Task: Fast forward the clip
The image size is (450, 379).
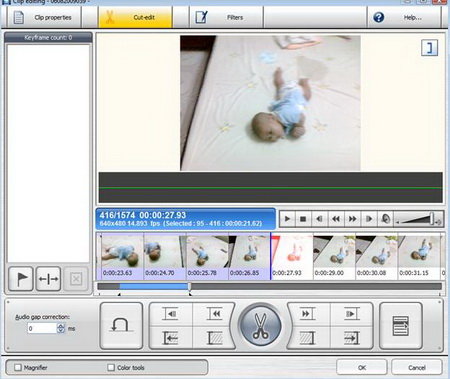Action: (x=352, y=219)
